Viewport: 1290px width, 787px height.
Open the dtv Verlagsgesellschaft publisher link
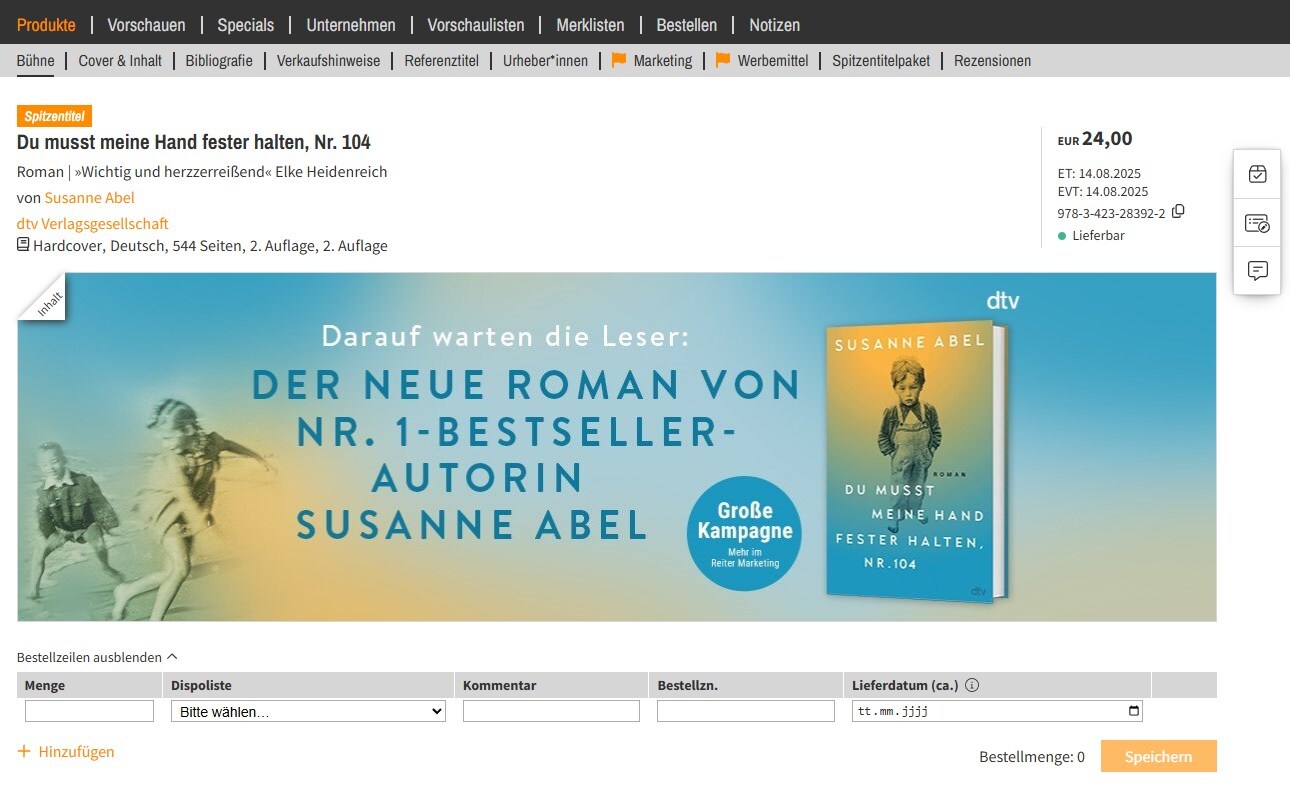click(93, 224)
